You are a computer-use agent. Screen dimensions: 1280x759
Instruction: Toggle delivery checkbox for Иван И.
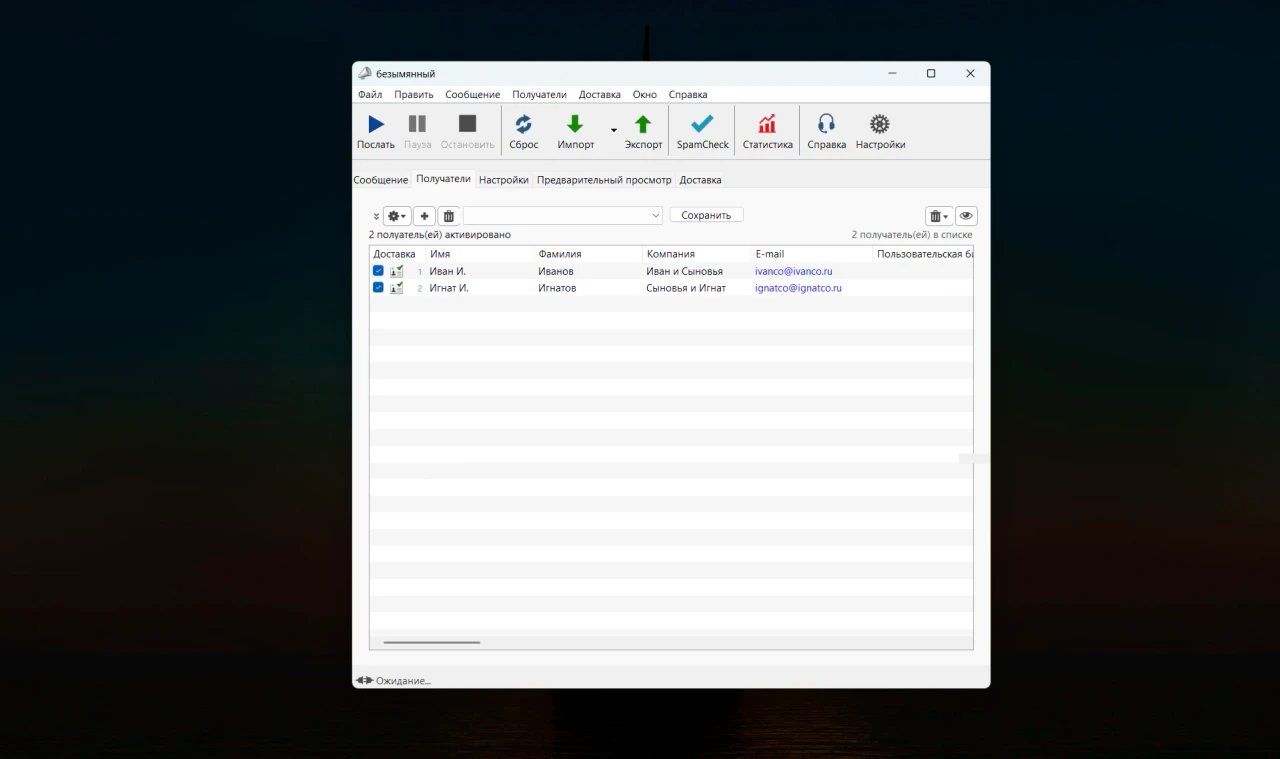[378, 271]
